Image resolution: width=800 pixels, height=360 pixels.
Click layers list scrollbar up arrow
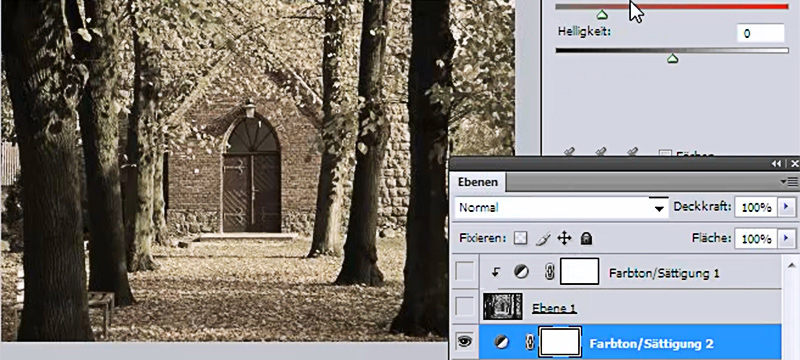[x=791, y=264]
